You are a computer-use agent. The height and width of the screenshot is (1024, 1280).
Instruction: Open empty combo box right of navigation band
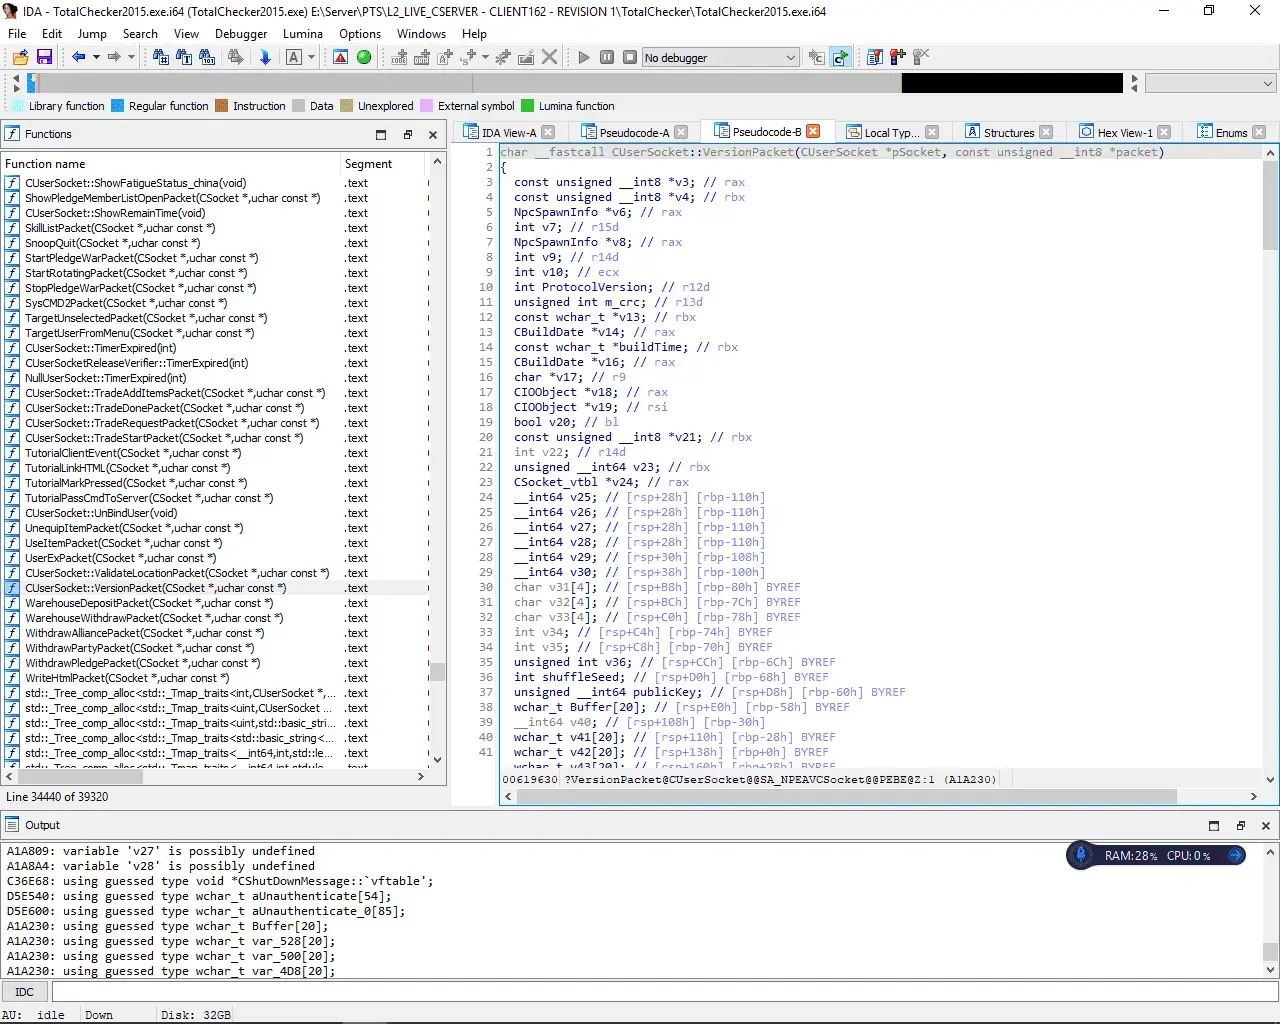pos(1211,84)
